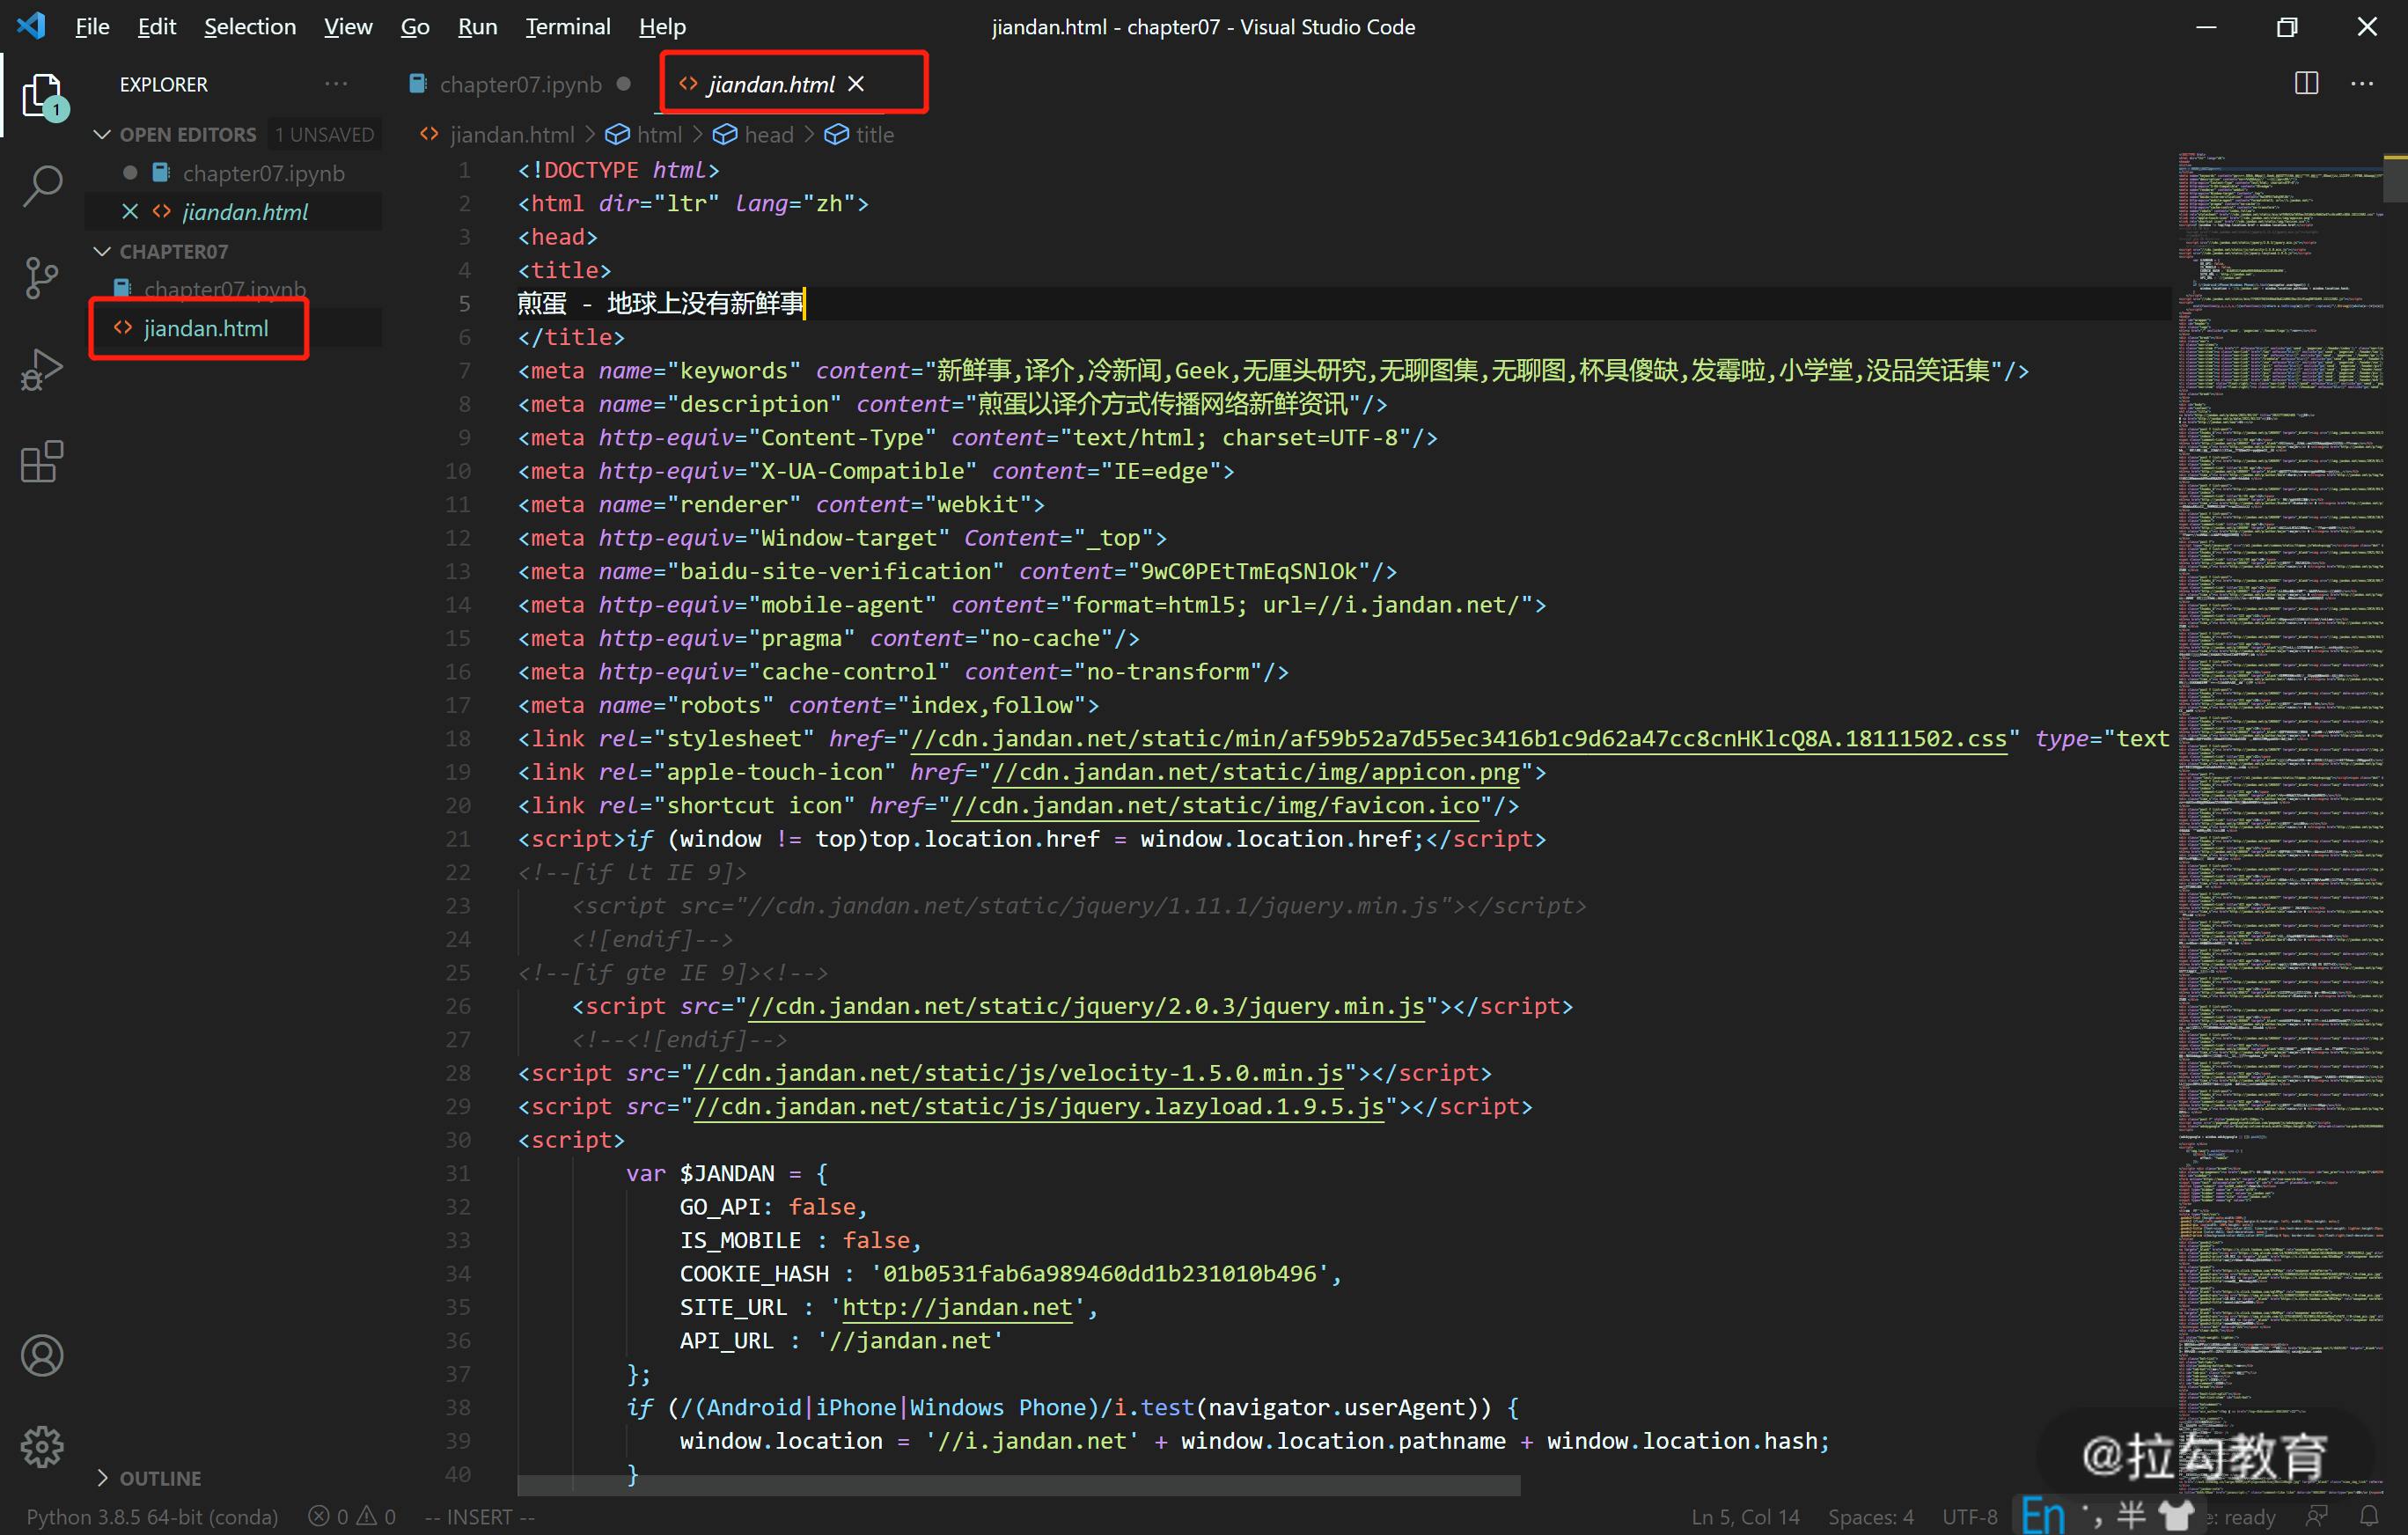The width and height of the screenshot is (2408, 1535).
Task: Open jquery.lazyload.1.9.5.js link
Action: coord(1039,1107)
